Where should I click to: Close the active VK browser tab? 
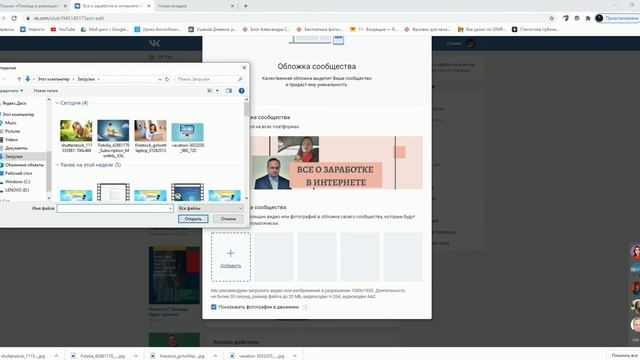149,6
